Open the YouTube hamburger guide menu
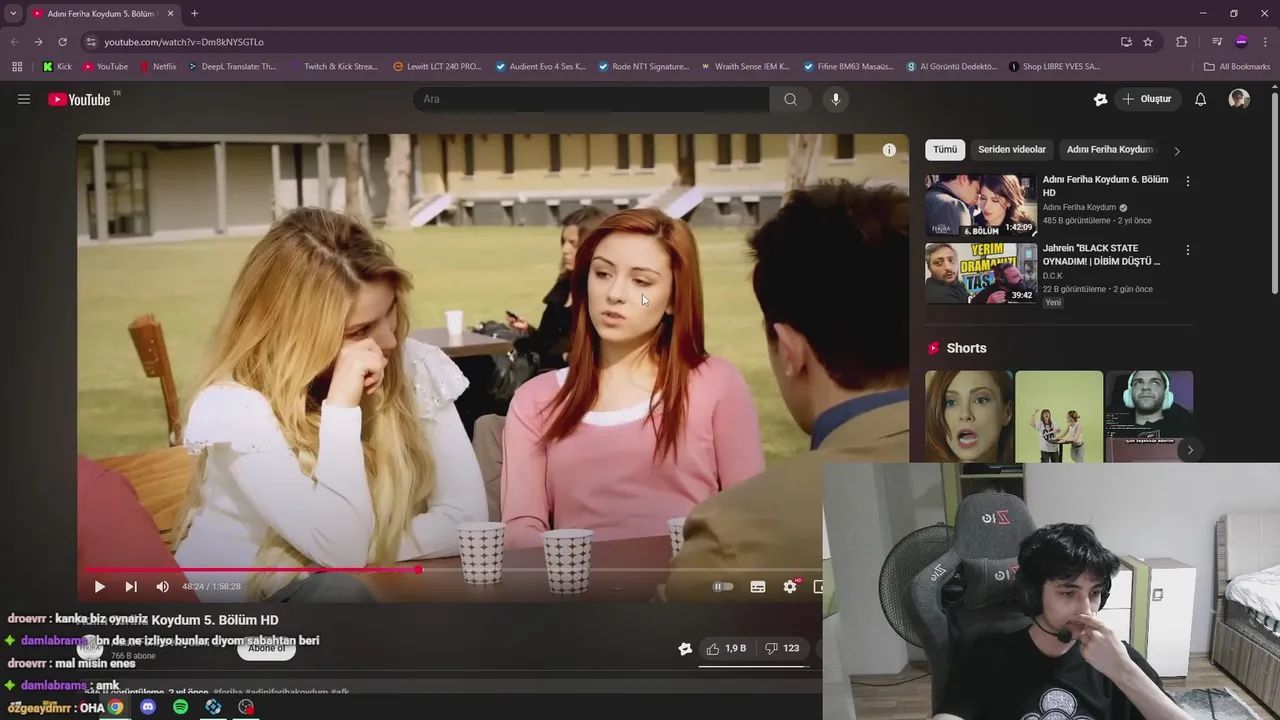Image resolution: width=1280 pixels, height=720 pixels. [24, 99]
